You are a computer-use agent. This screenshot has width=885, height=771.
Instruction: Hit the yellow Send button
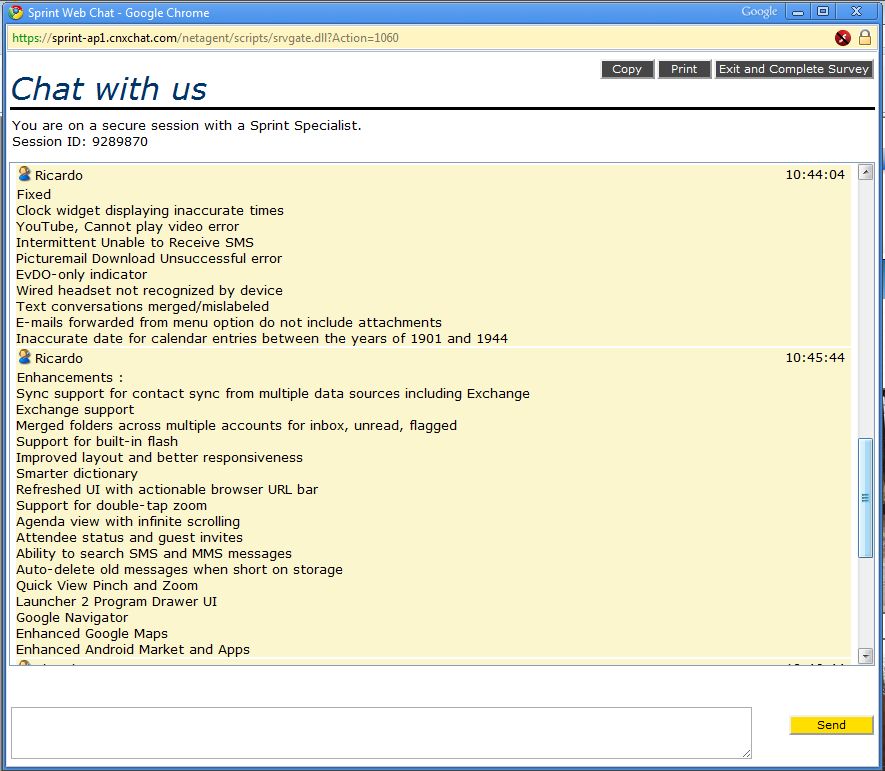831,725
